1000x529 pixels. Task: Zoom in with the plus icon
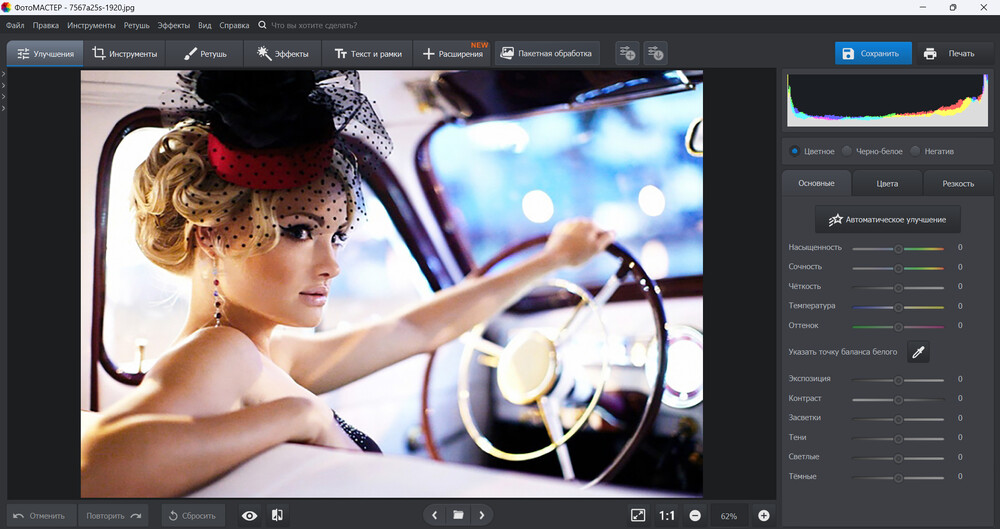(763, 516)
